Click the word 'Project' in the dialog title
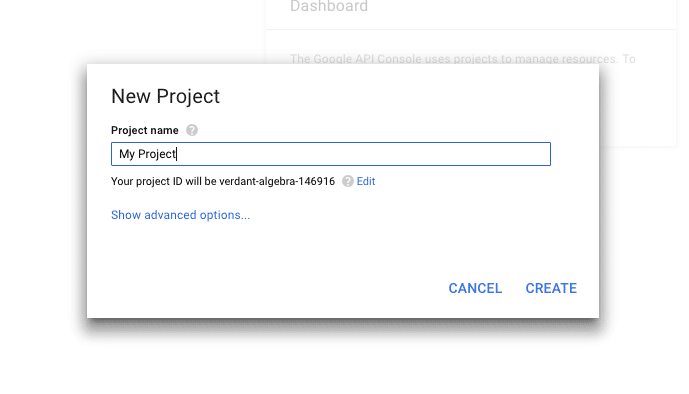 click(x=188, y=96)
